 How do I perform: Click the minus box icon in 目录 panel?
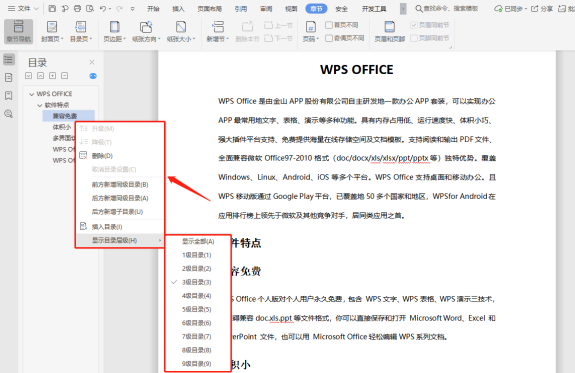65,76
